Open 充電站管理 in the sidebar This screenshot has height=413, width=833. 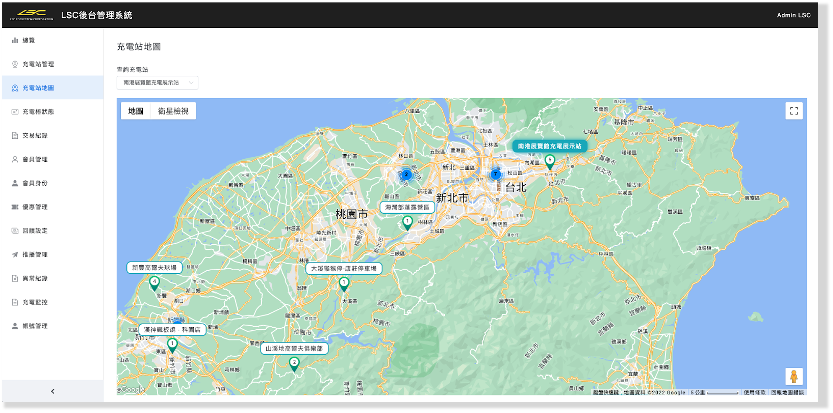pos(38,64)
